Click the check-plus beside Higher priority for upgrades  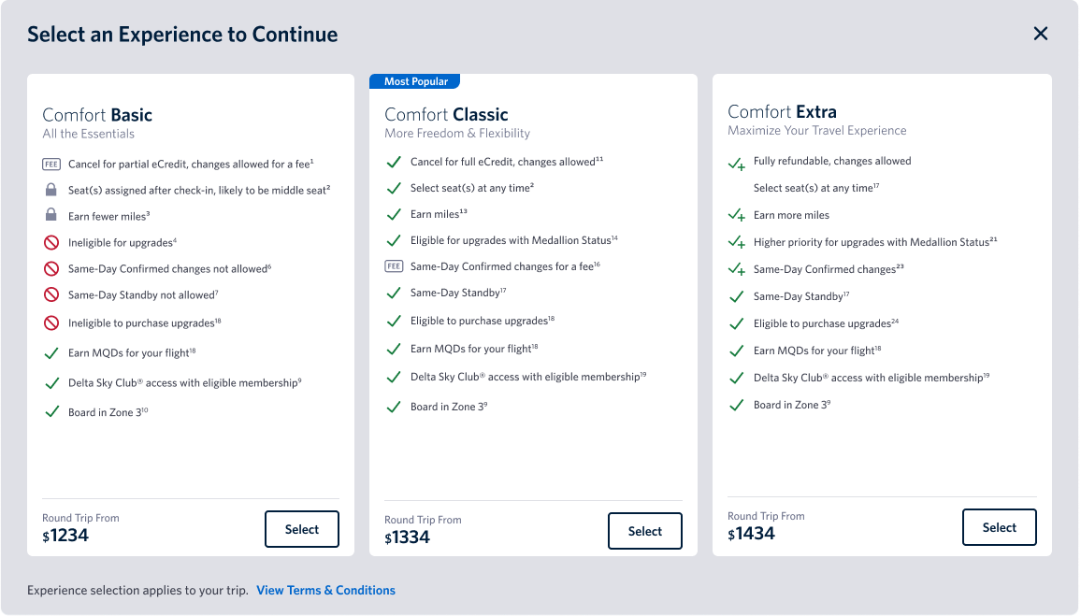click(x=737, y=241)
